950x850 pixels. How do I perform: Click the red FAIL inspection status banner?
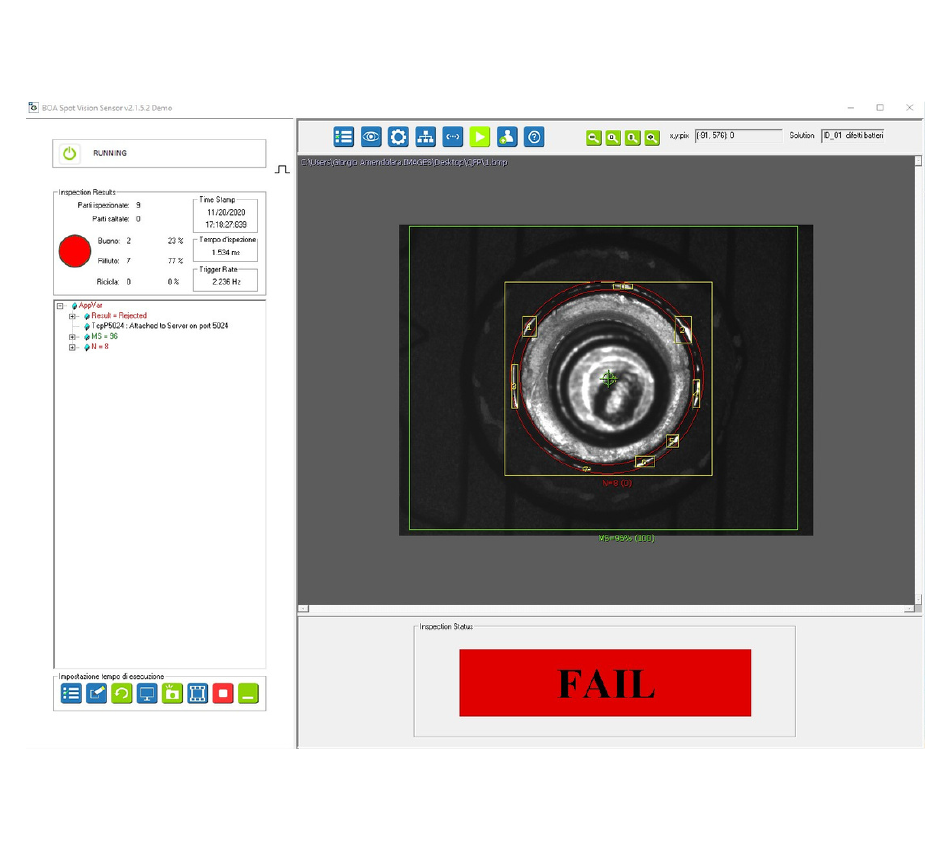[x=605, y=683]
